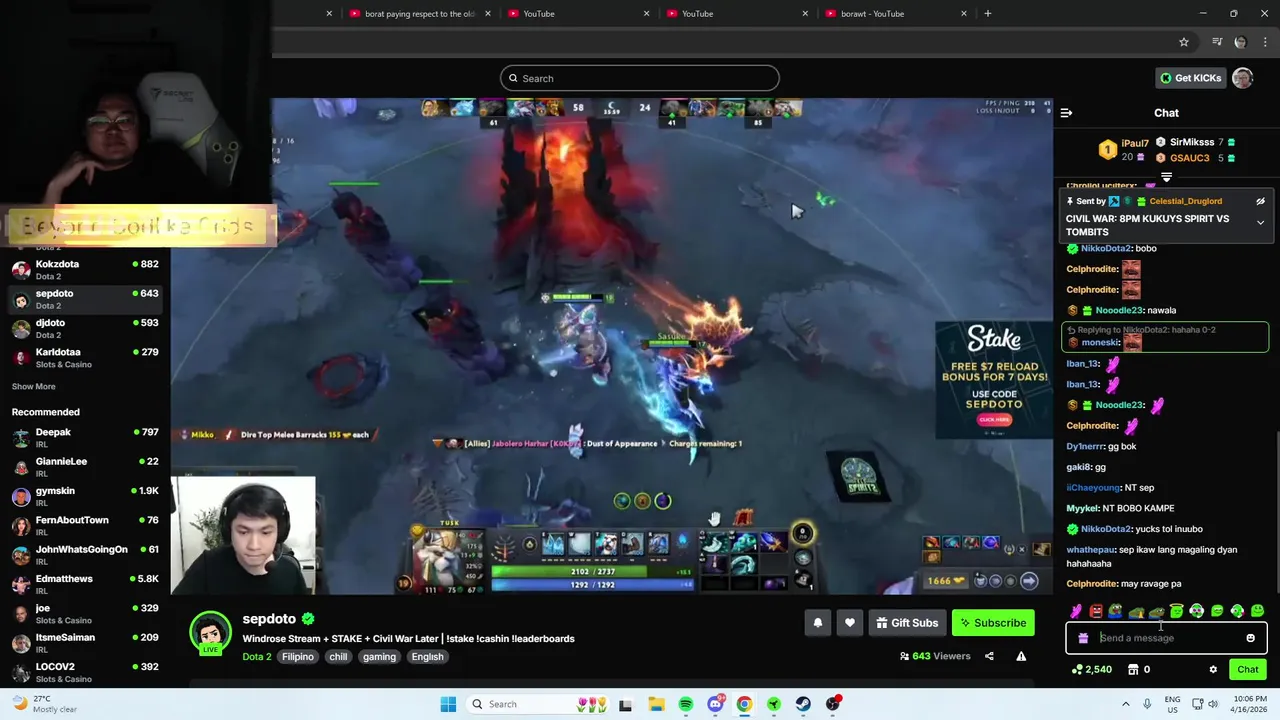Click the sepdoto channel avatar with LIVE badge
This screenshot has width=1280, height=720.
210,633
